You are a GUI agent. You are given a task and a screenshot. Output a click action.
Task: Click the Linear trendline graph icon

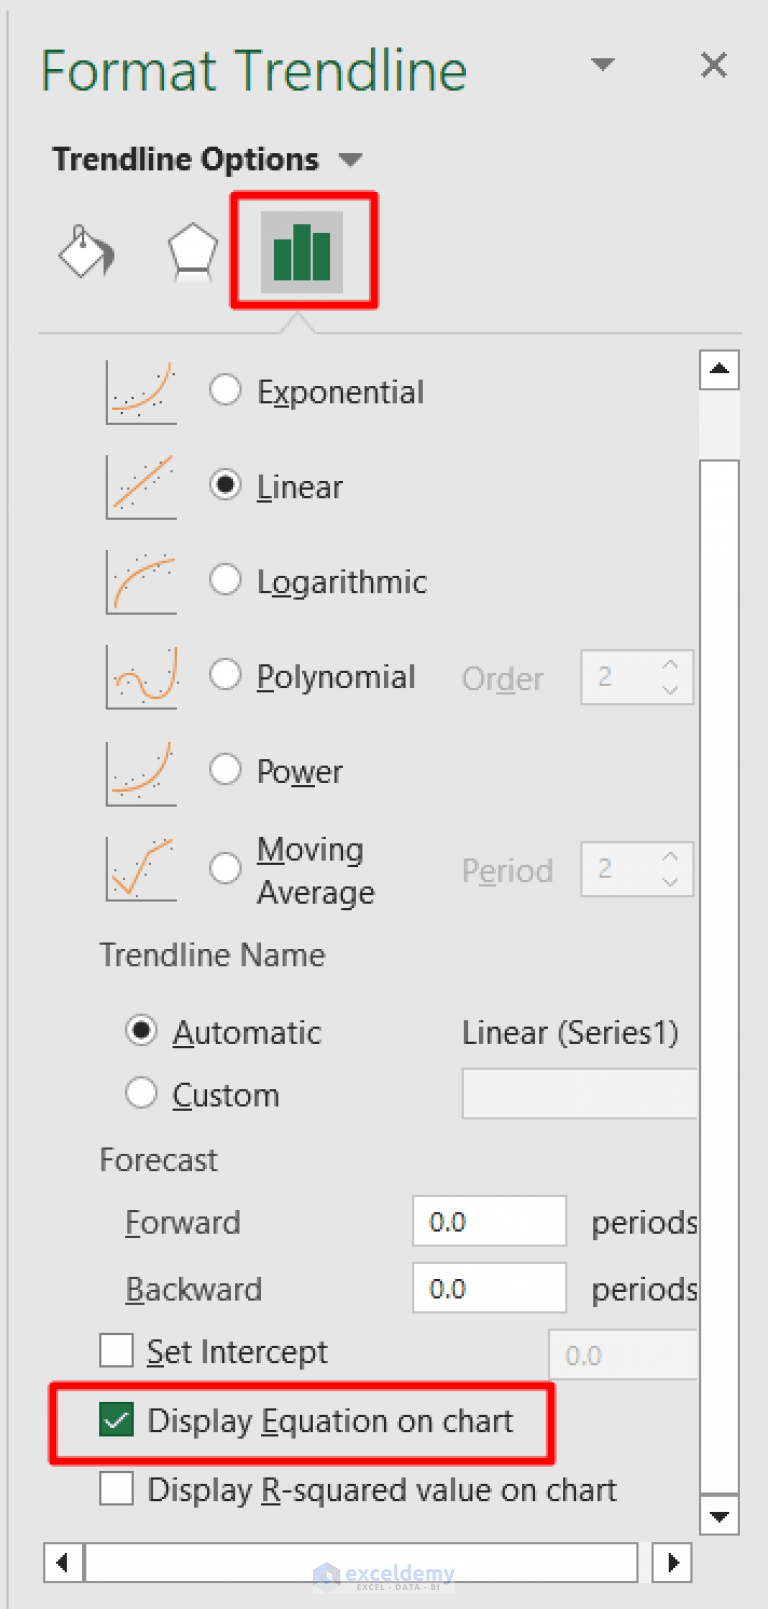(x=142, y=487)
